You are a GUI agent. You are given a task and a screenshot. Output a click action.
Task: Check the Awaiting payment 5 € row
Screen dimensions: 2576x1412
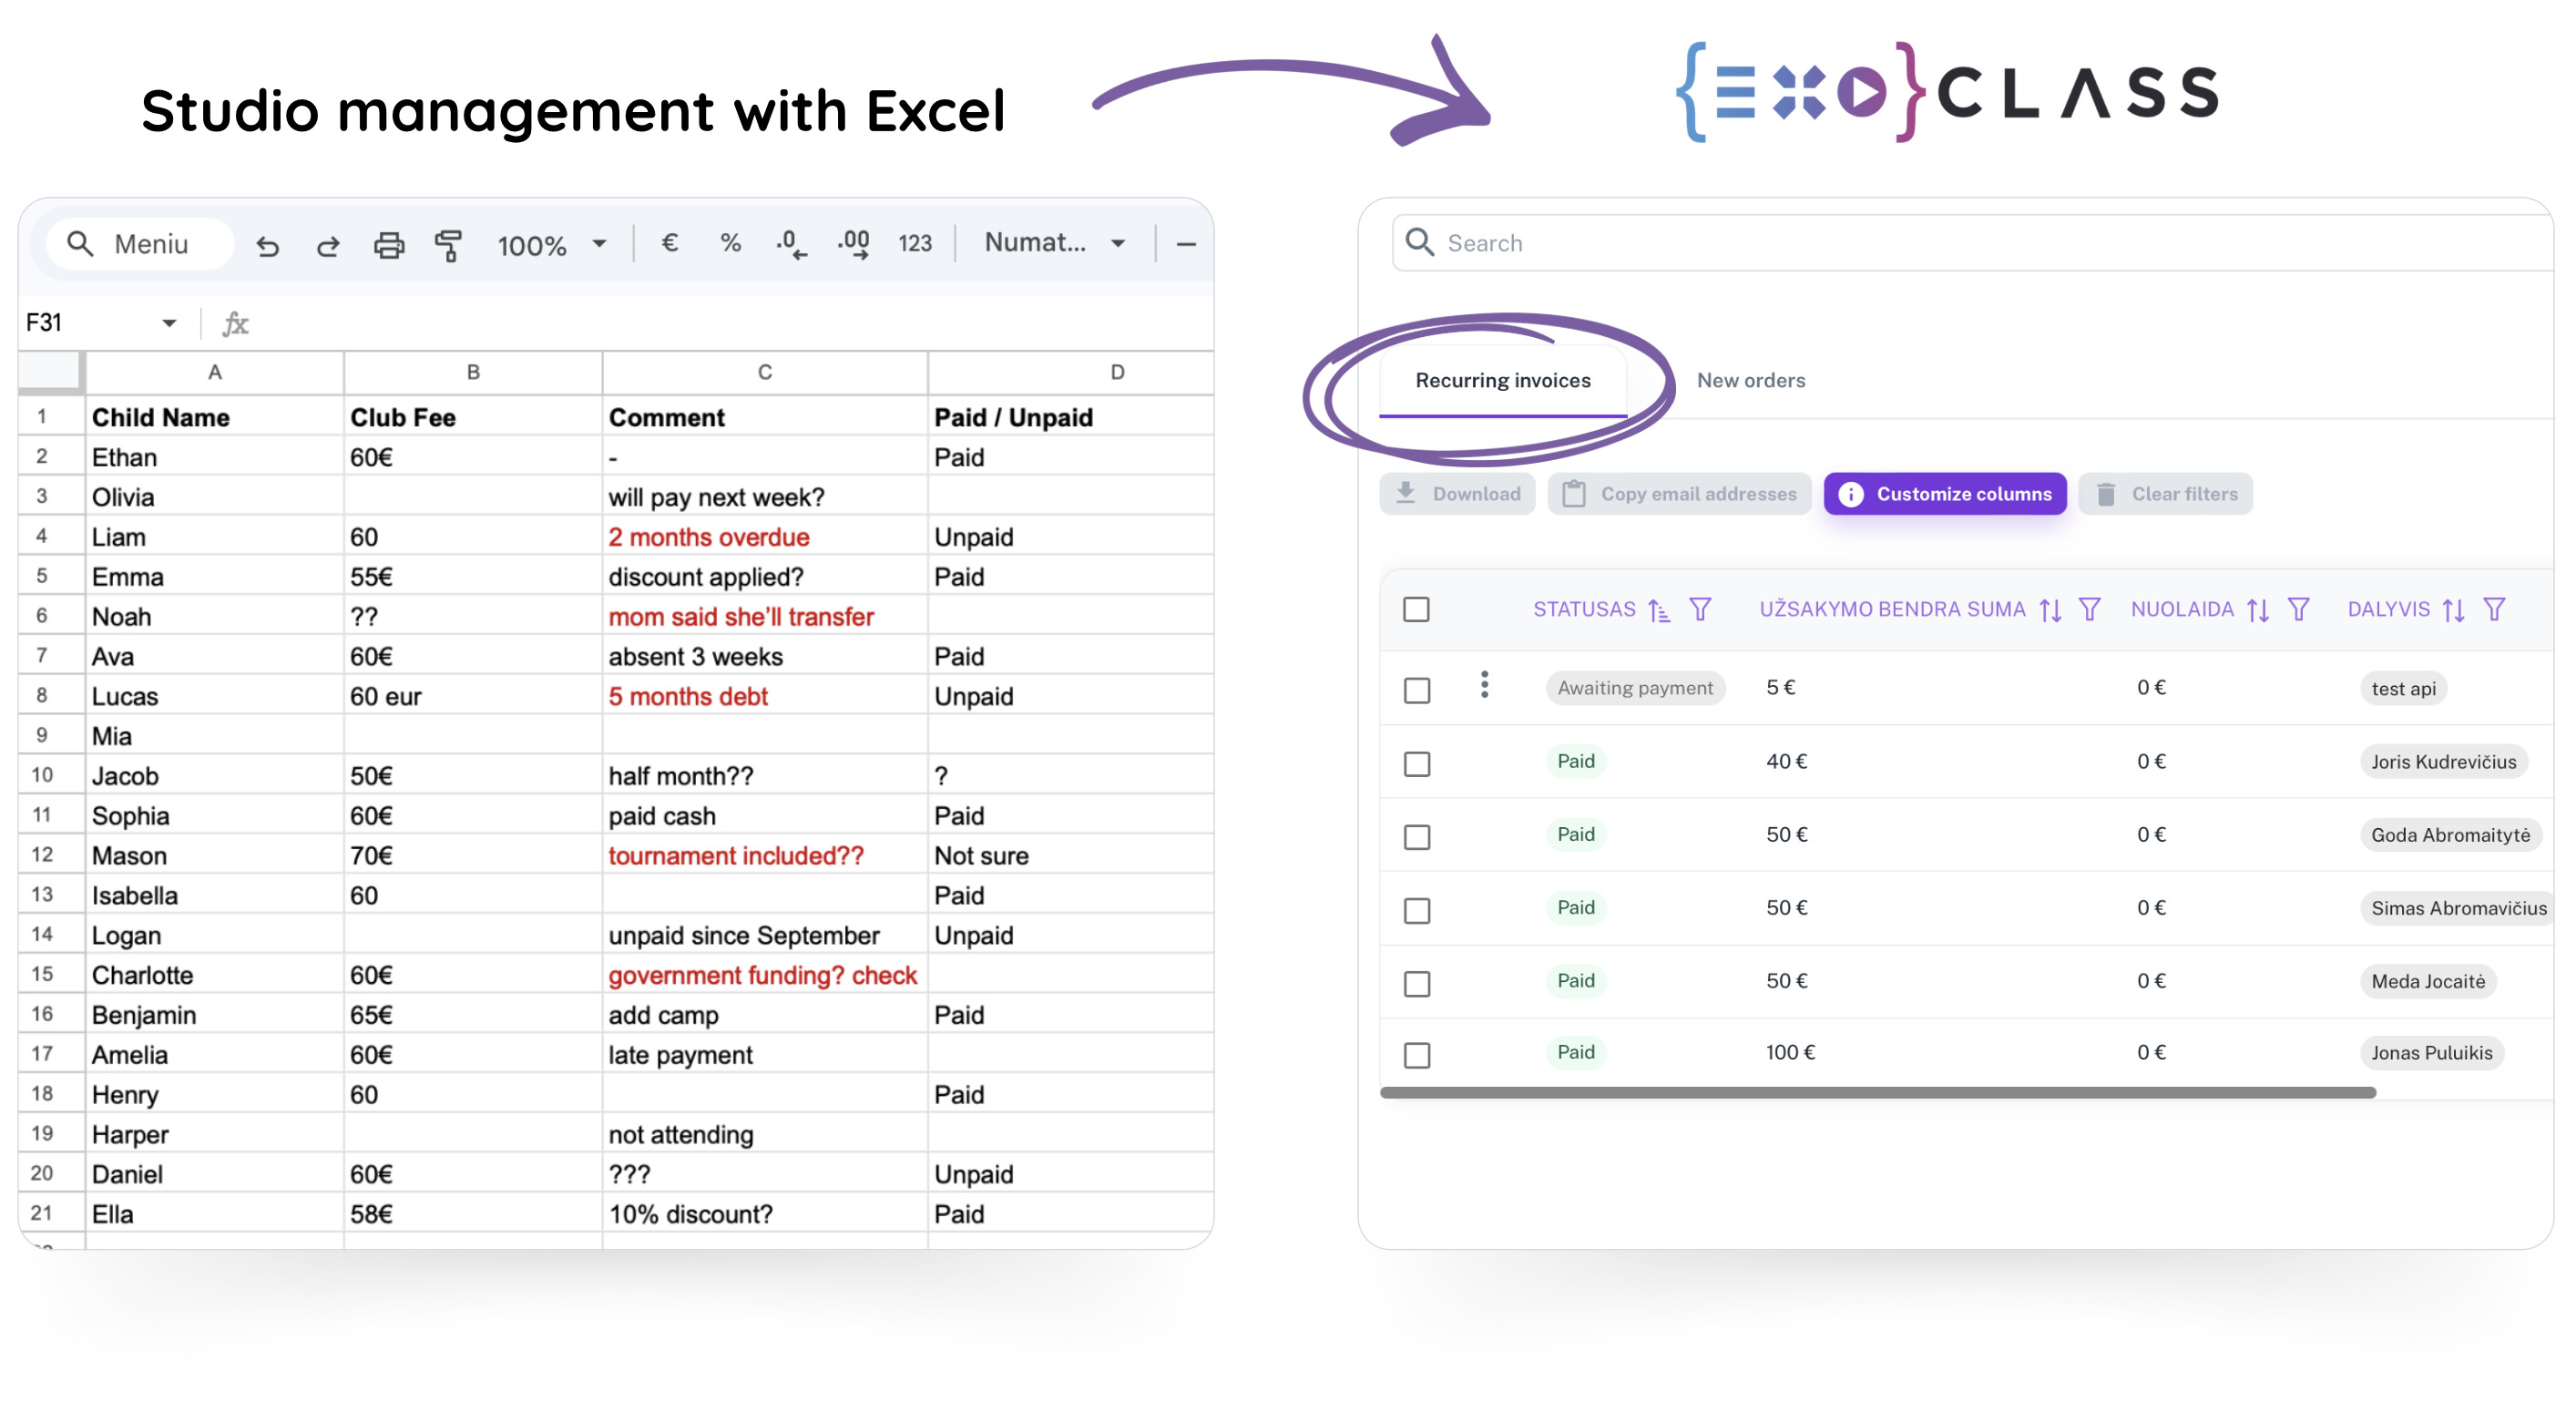pyautogui.click(x=1416, y=690)
